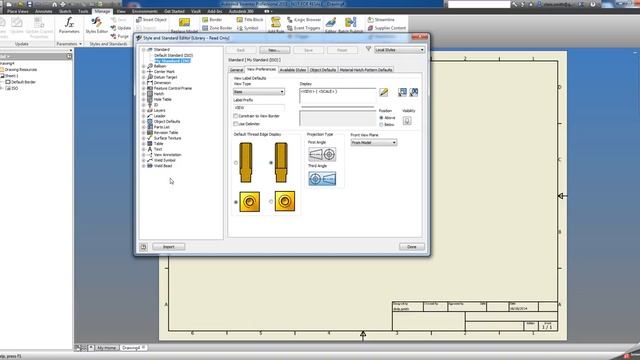This screenshot has width=640, height=360.
Task: Click the Border define tool
Action: click(212, 20)
